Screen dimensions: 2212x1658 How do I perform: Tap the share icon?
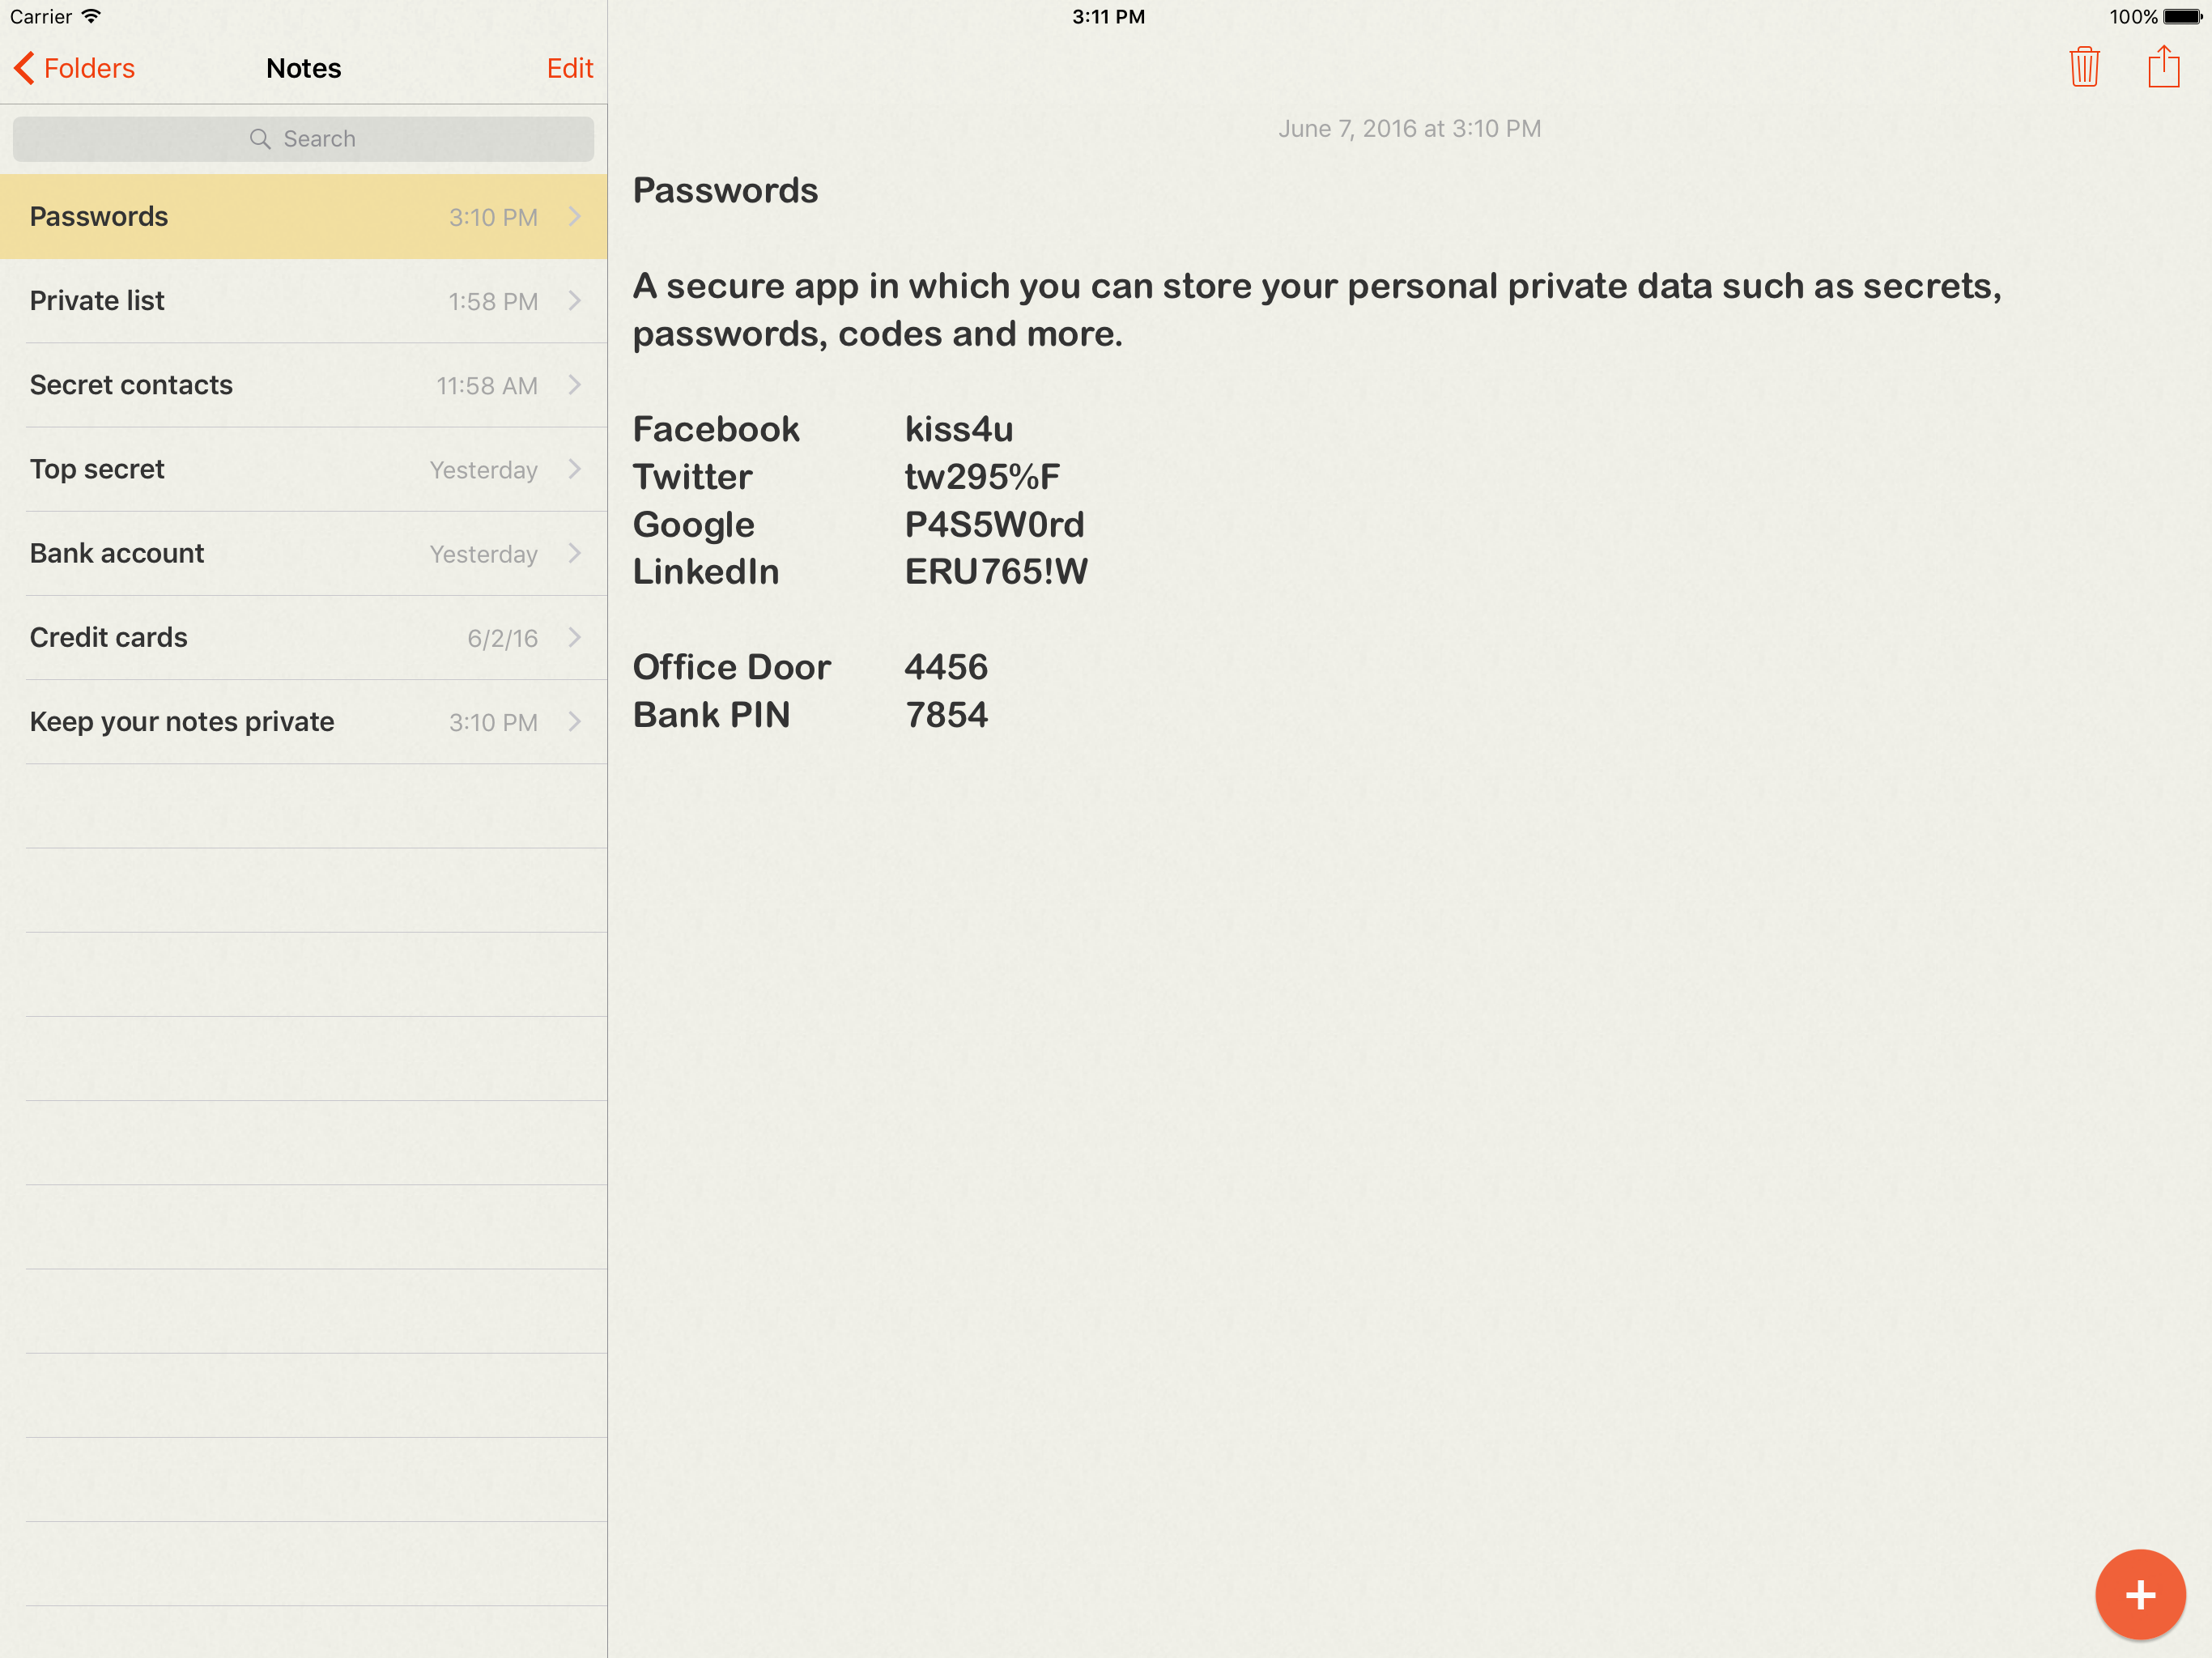coord(2163,67)
